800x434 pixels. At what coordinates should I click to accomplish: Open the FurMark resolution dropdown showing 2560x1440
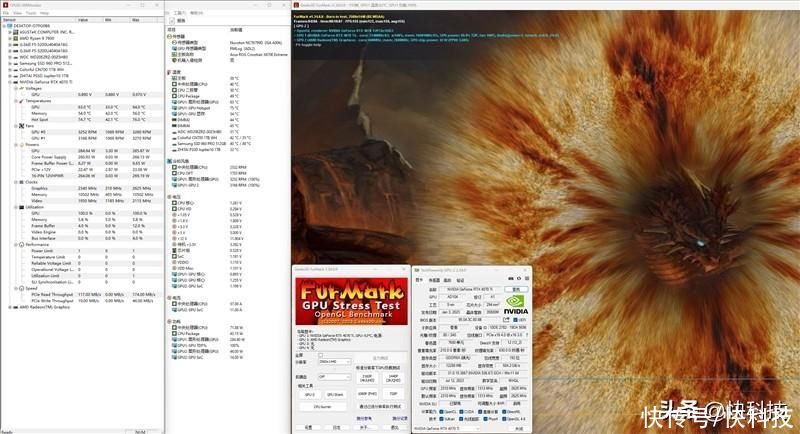click(x=335, y=362)
